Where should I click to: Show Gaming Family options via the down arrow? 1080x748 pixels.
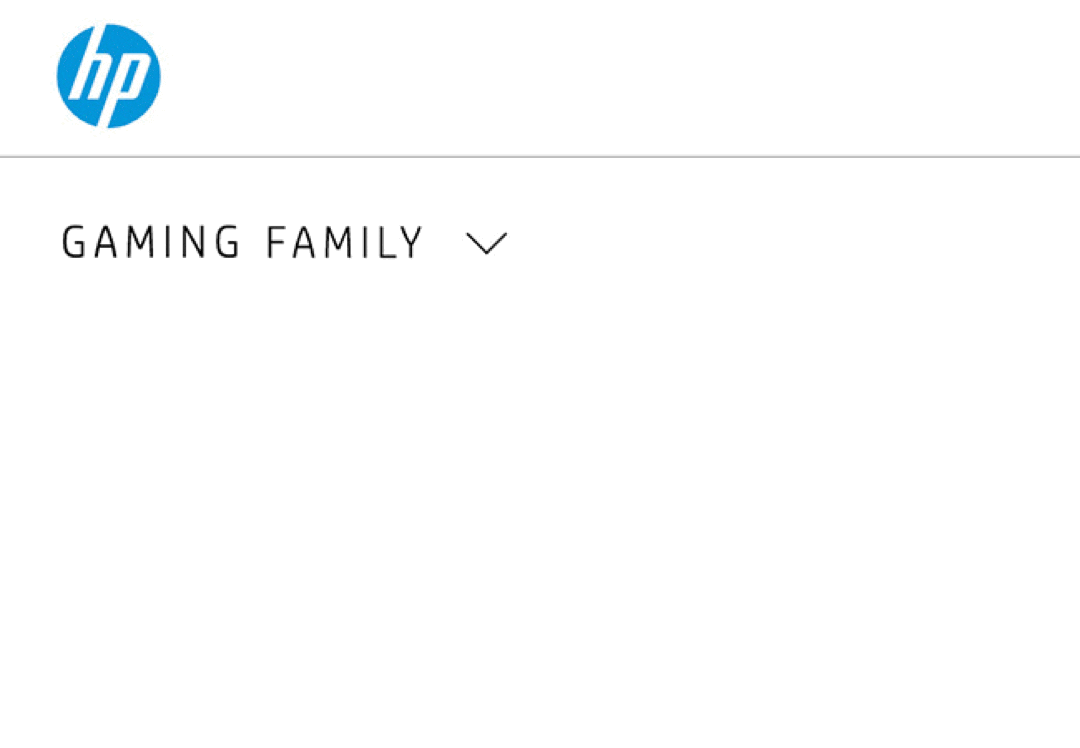point(487,243)
